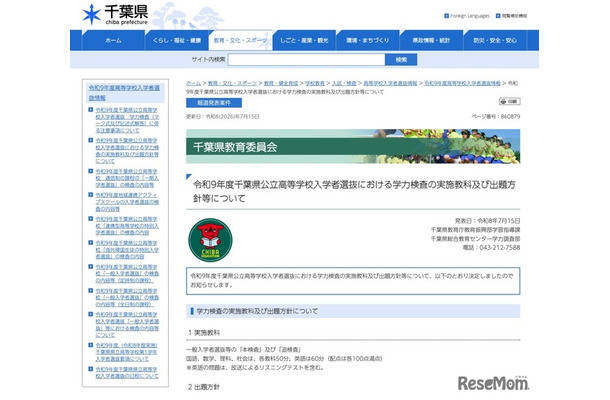610x400 pixels.
Task: Click the arrow bullet beside 海外帰国生徒 link
Action: [91, 243]
